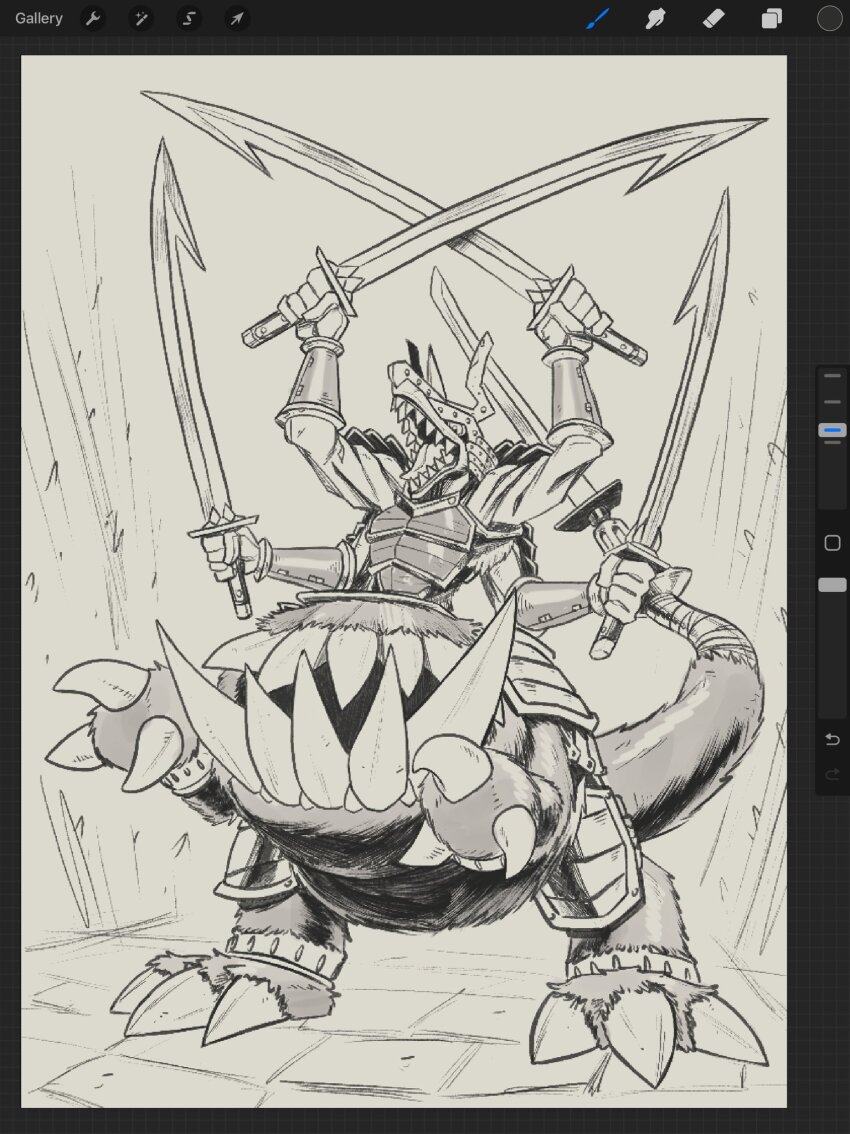Screen dimensions: 850x1134
Task: Return to the Gallery
Action: (x=38, y=18)
